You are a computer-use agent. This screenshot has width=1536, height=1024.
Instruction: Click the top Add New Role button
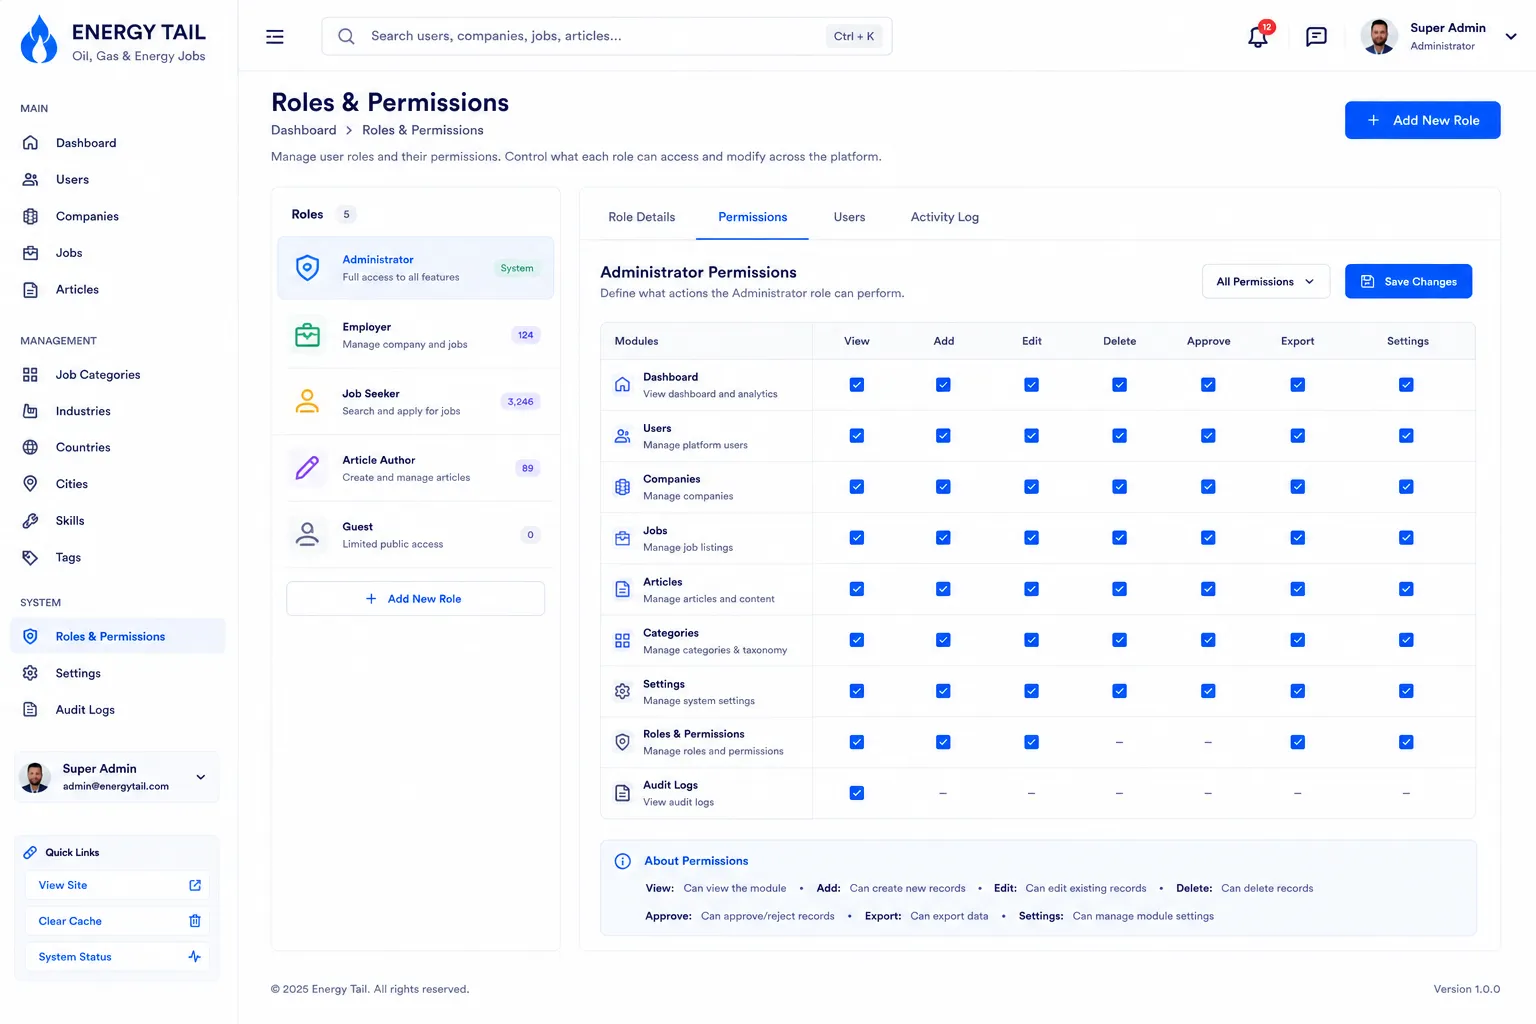(1422, 120)
